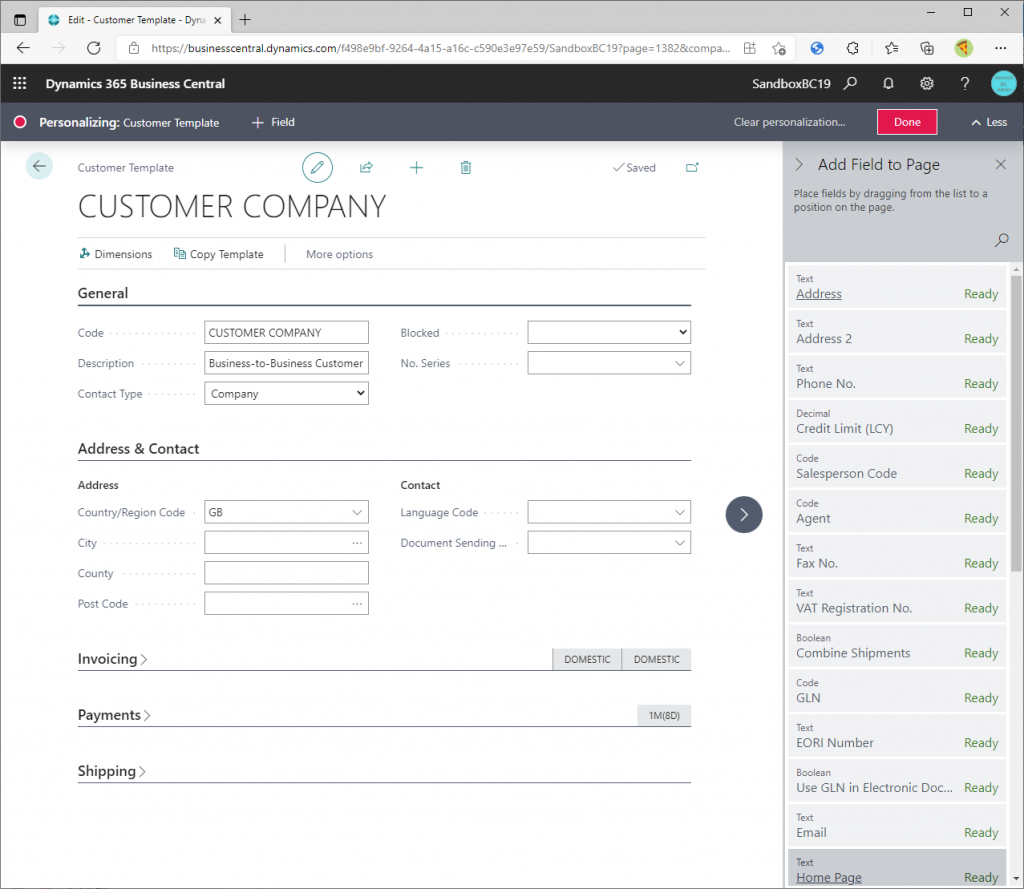Click the Description input field
This screenshot has height=889, width=1024.
point(286,363)
